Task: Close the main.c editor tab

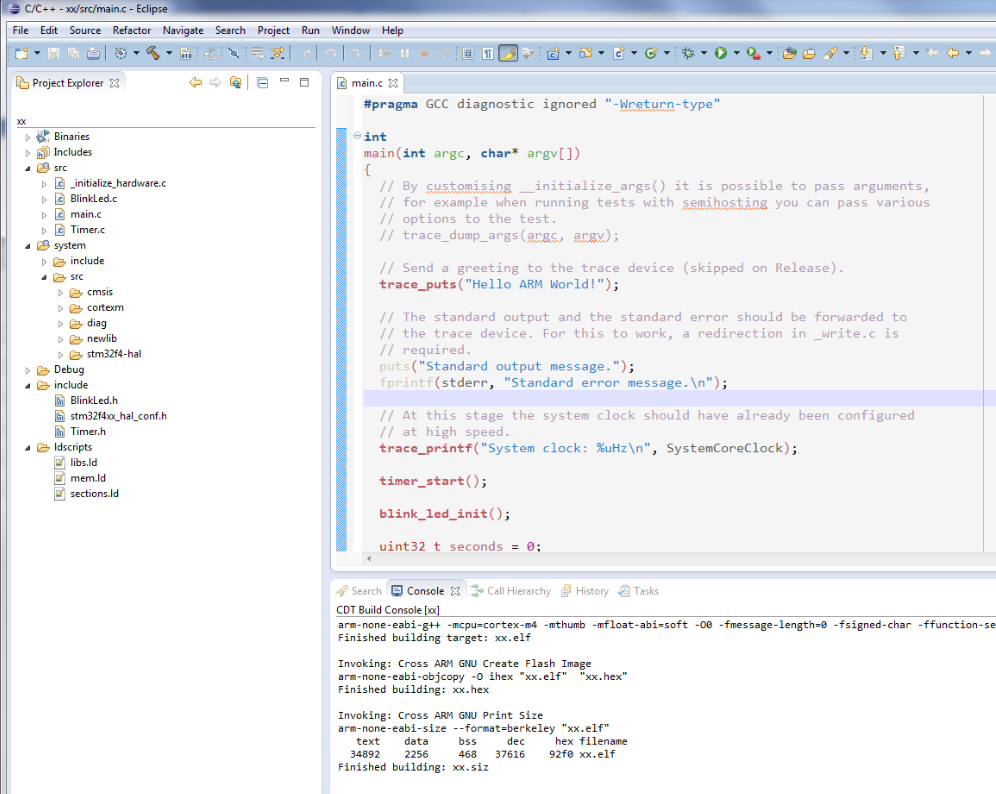Action: [393, 83]
